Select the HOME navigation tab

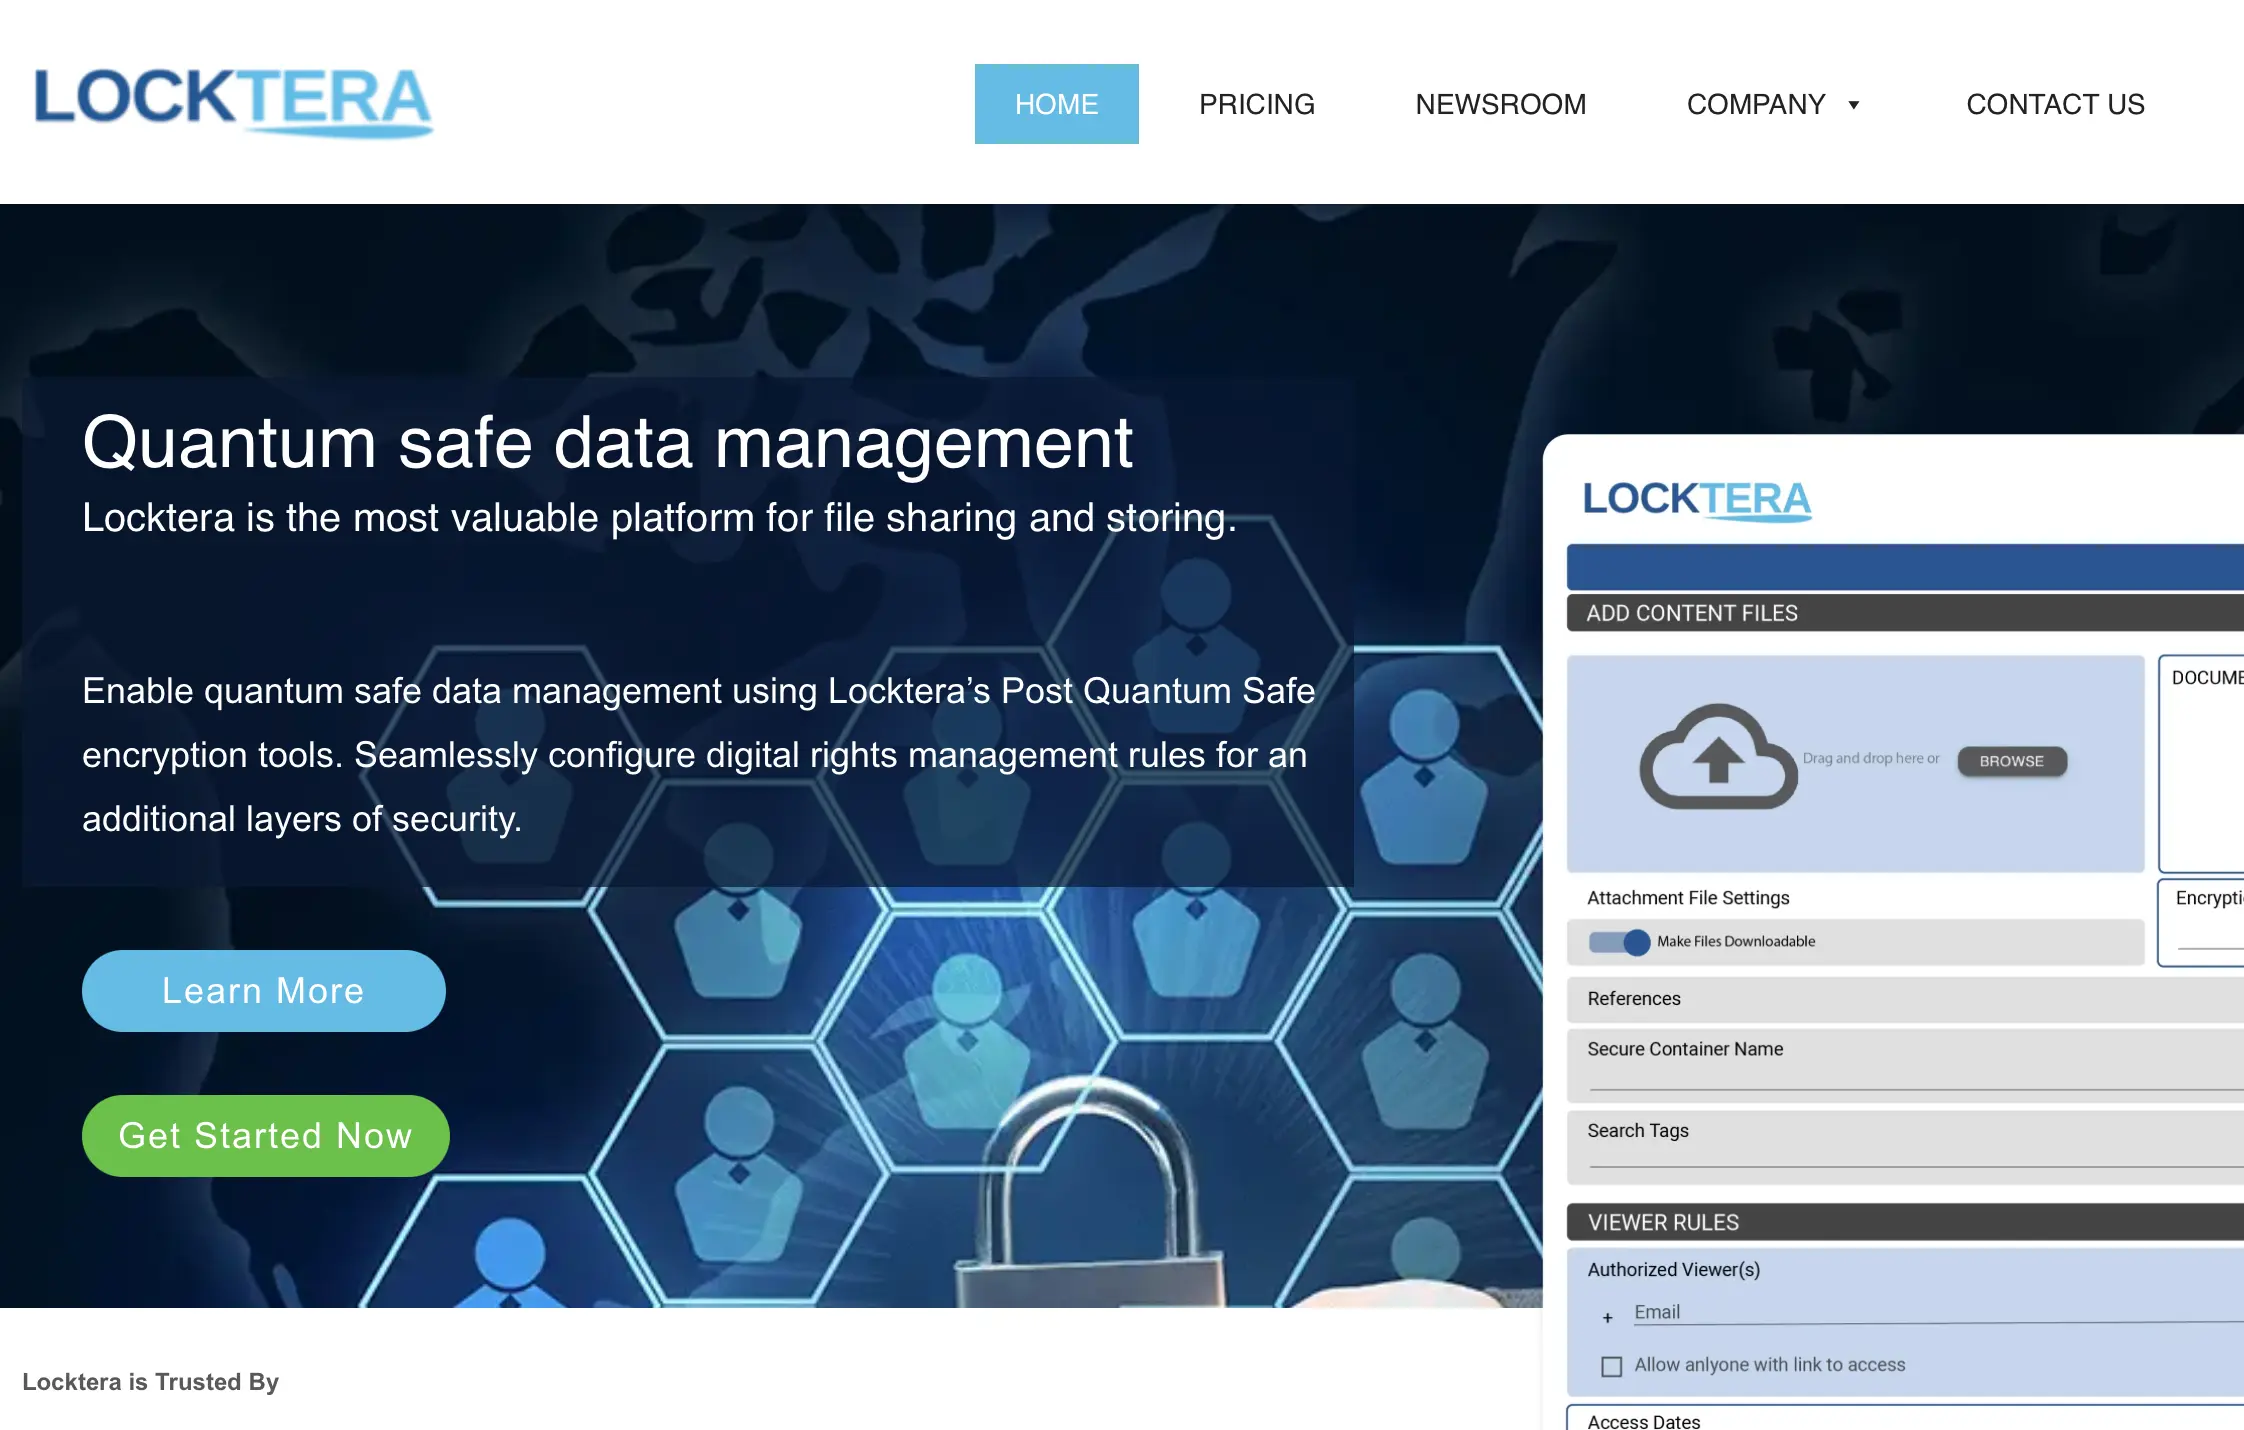pyautogui.click(x=1056, y=103)
